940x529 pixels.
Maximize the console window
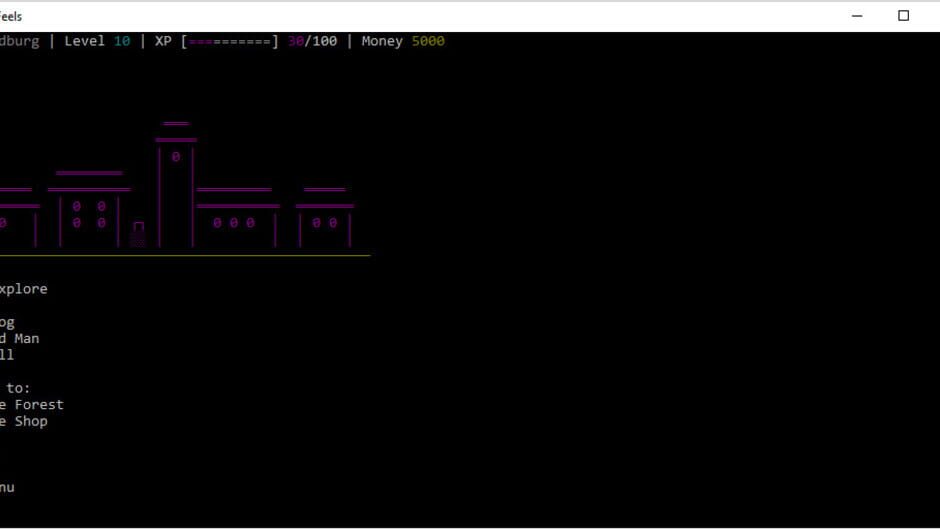(904, 16)
